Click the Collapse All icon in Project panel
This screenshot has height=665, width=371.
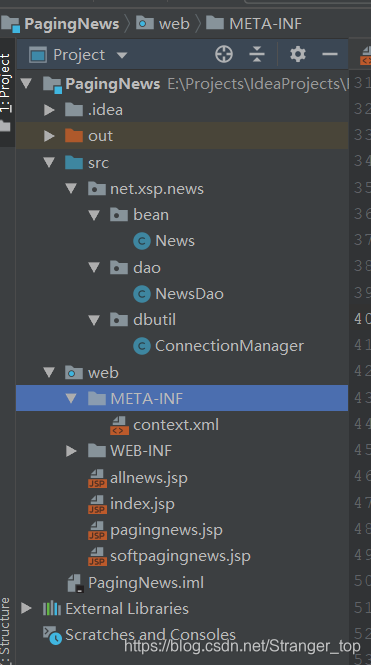click(257, 54)
